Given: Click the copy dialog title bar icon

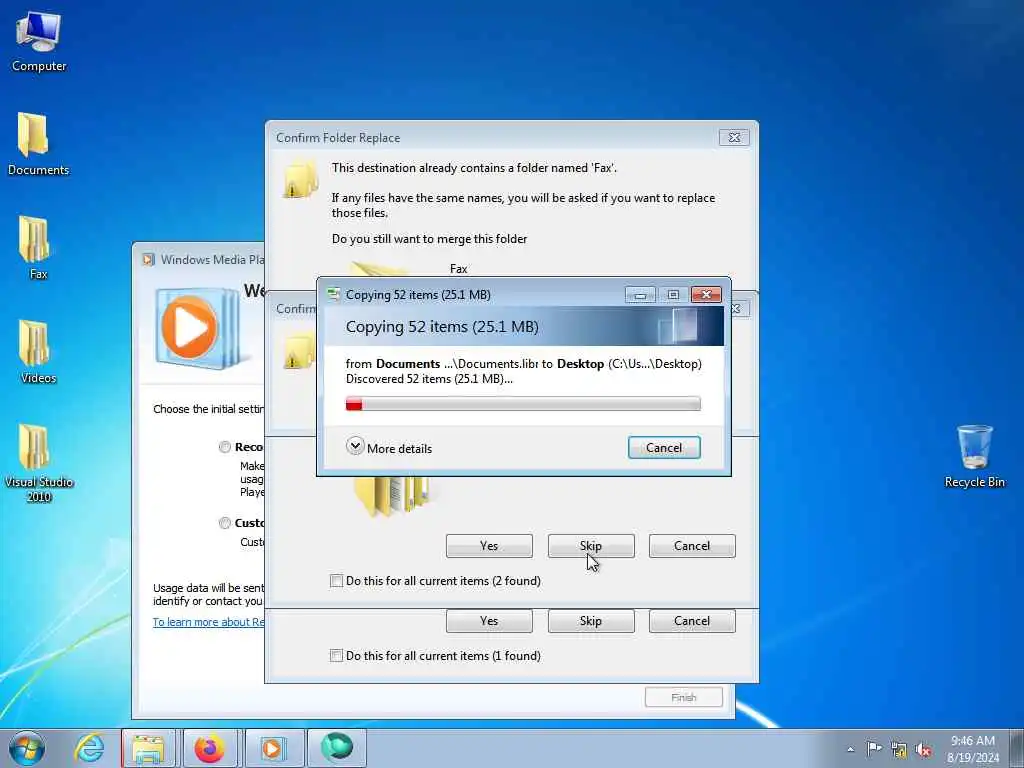Looking at the screenshot, I should click(x=334, y=294).
